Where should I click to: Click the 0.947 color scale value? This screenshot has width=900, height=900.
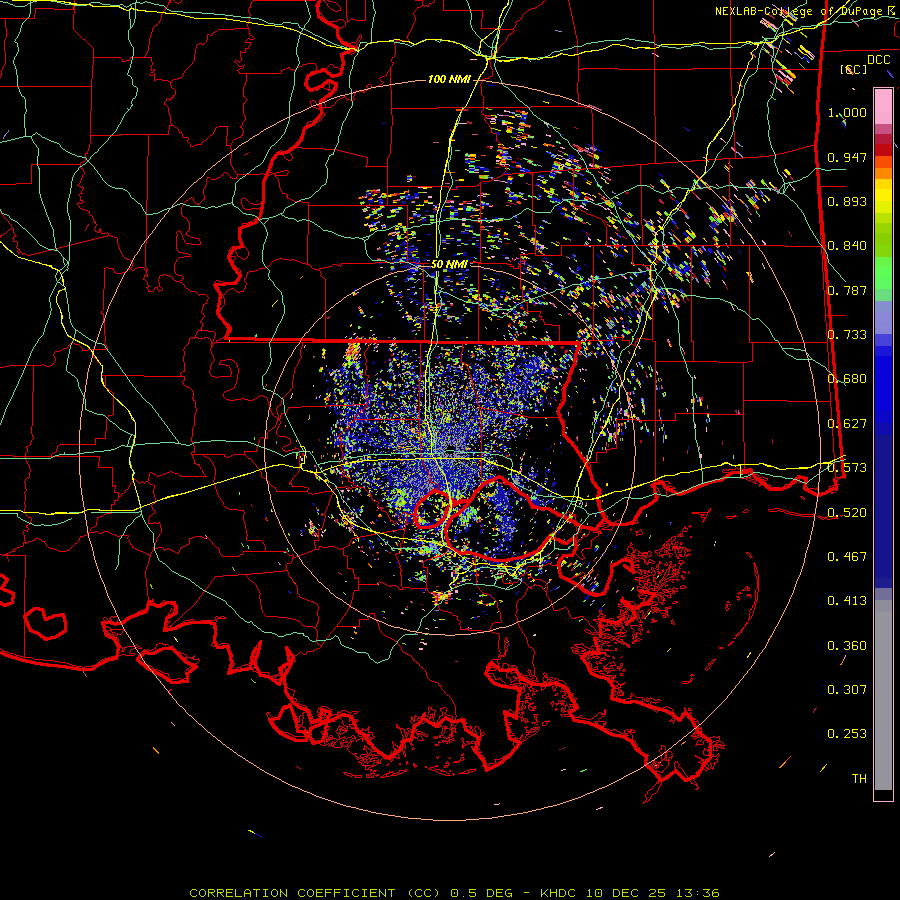[847, 157]
